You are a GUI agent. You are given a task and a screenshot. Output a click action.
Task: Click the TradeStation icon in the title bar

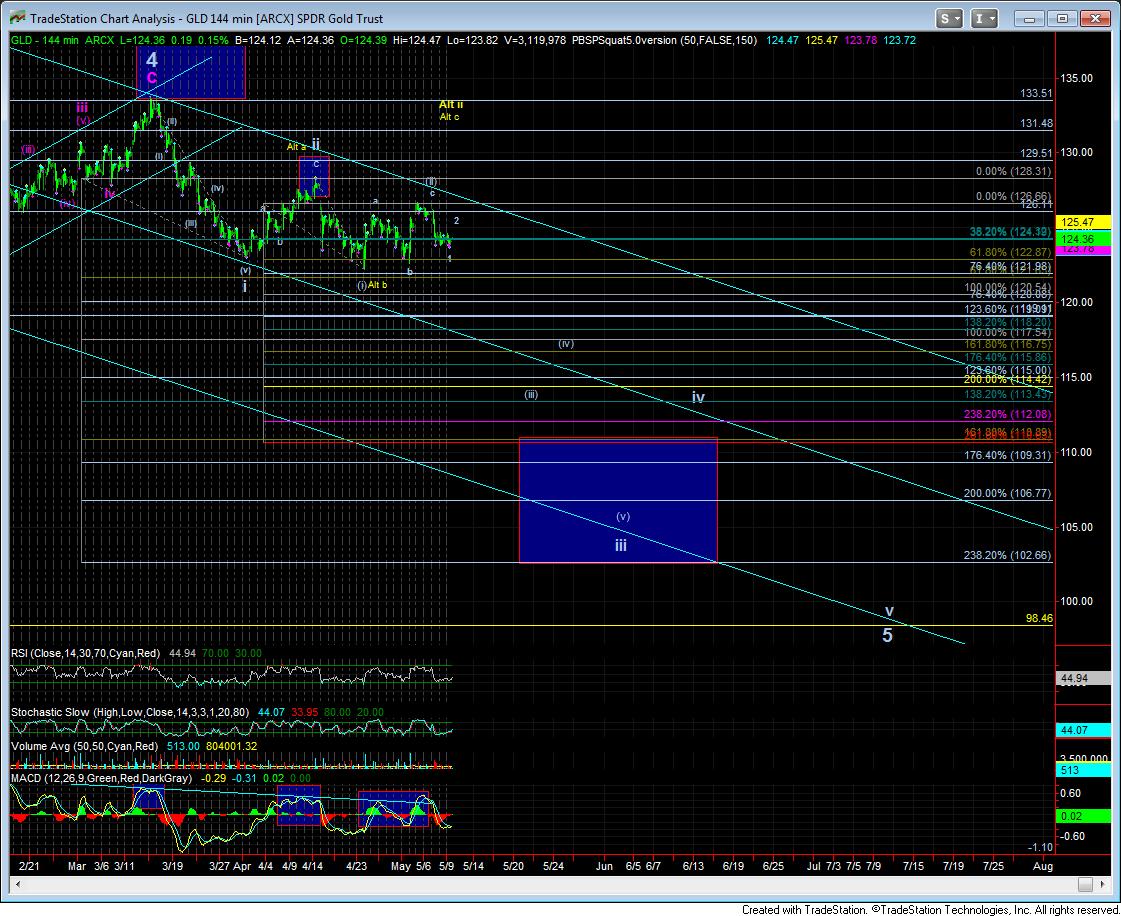(x=16, y=19)
